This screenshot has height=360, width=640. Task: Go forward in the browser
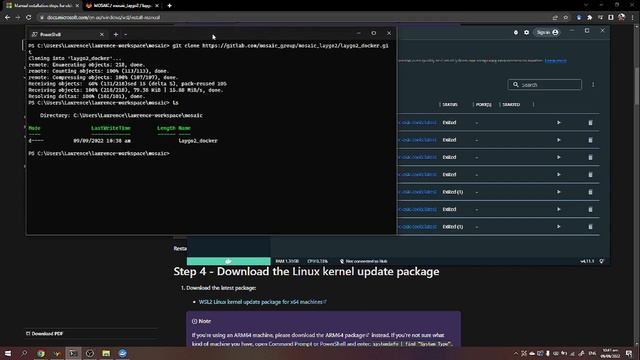(x=18, y=18)
